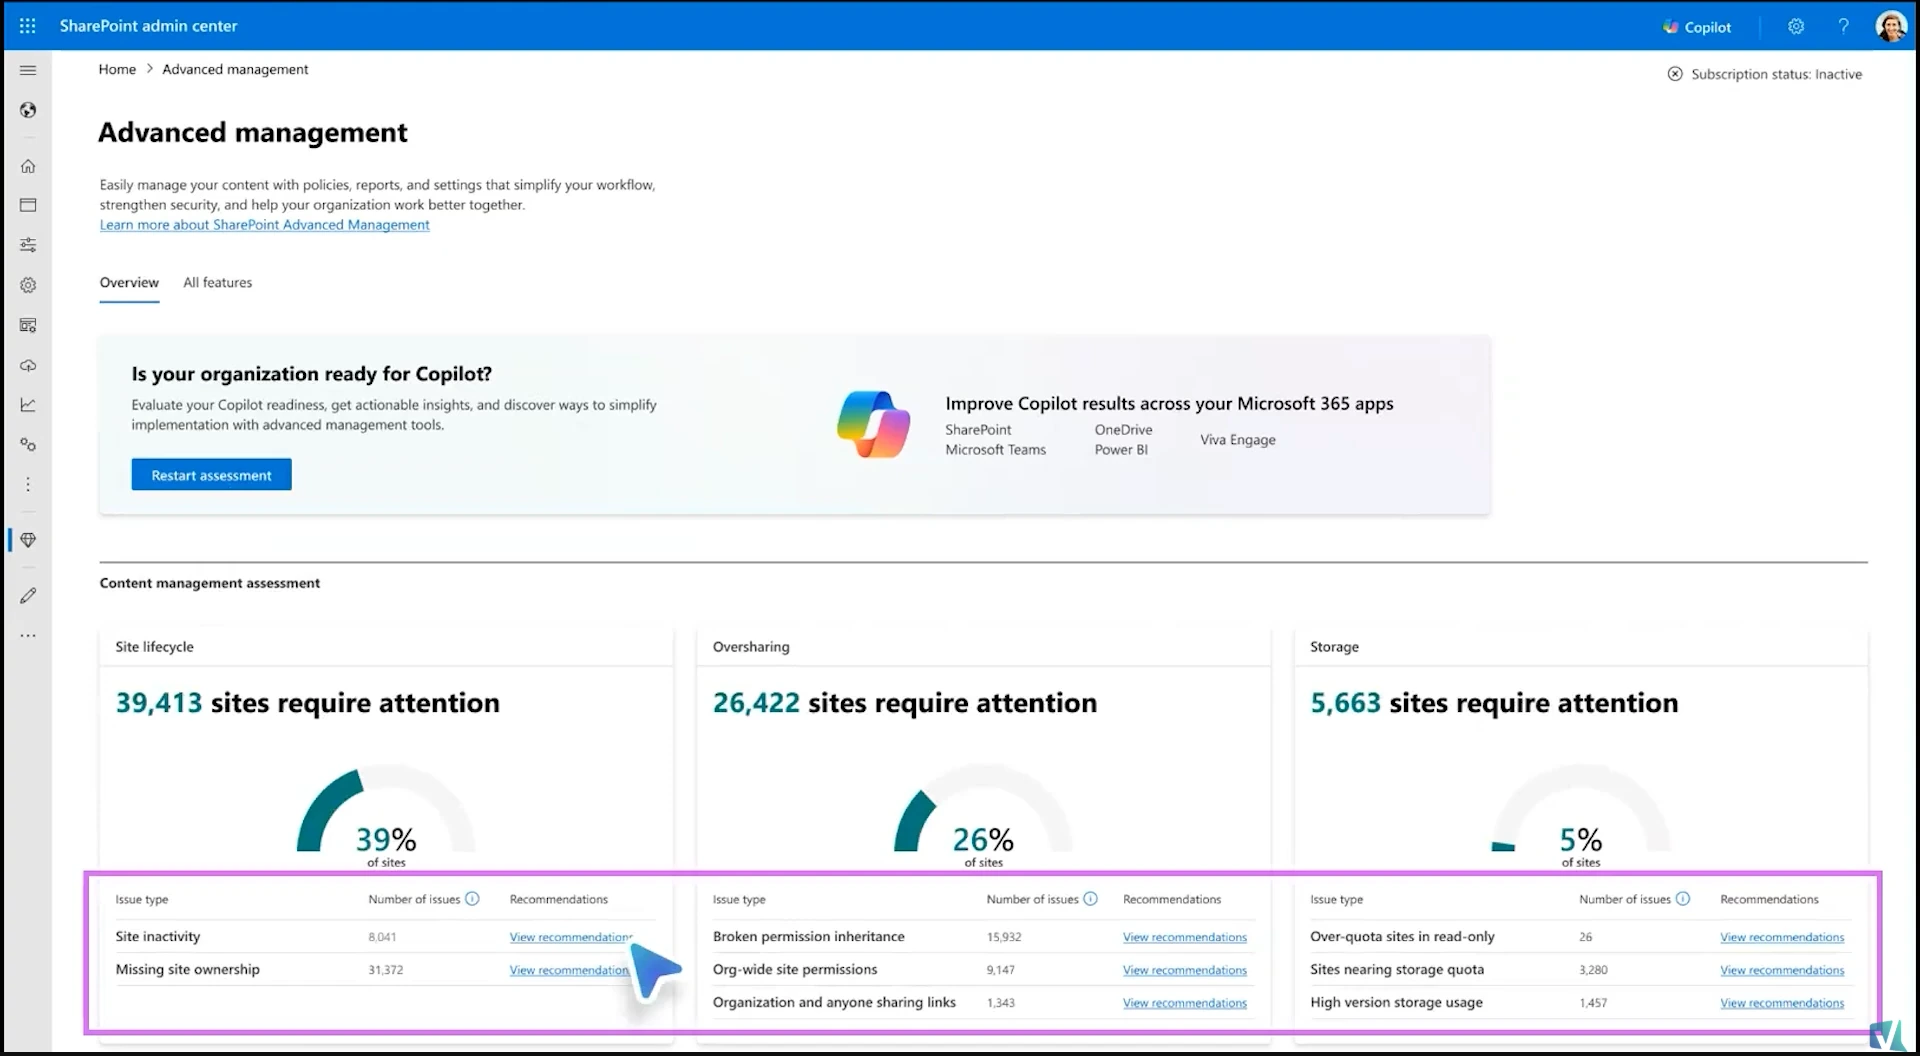The image size is (1920, 1056).
Task: Expand the vertical ellipsis in sidebar
Action: point(28,485)
